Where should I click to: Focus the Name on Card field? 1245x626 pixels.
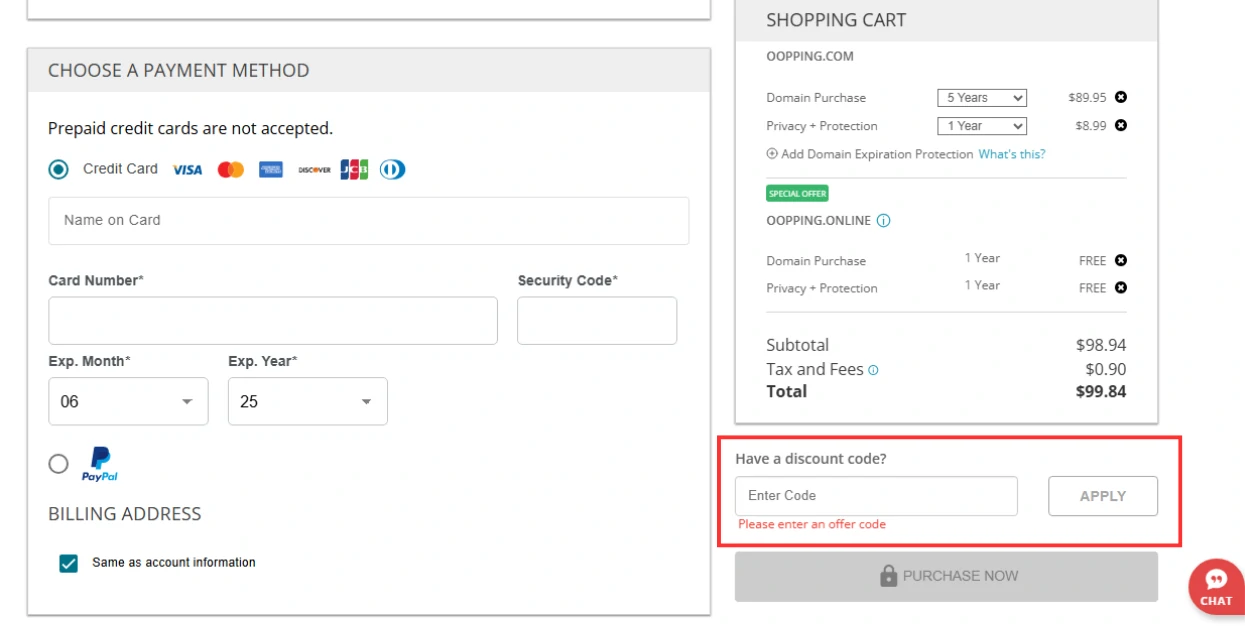pos(368,220)
